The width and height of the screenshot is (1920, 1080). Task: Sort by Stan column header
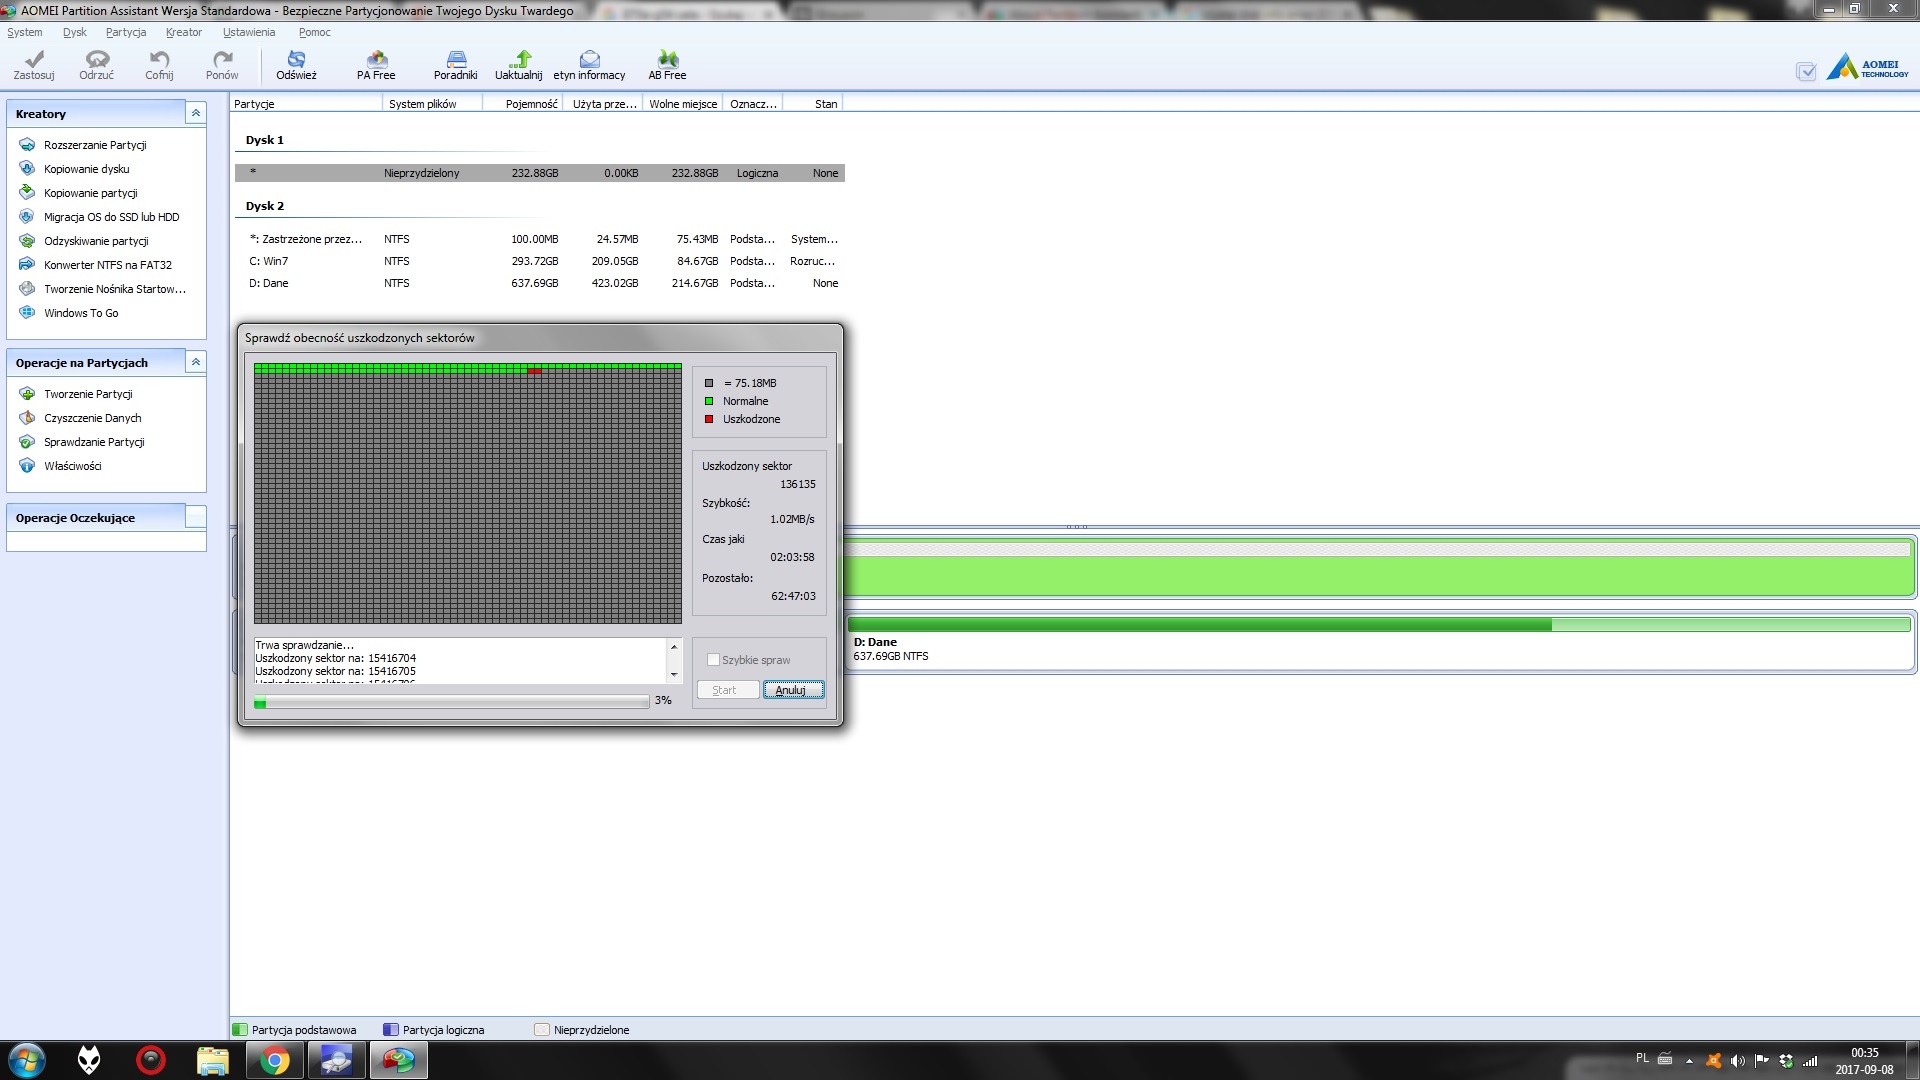813,104
